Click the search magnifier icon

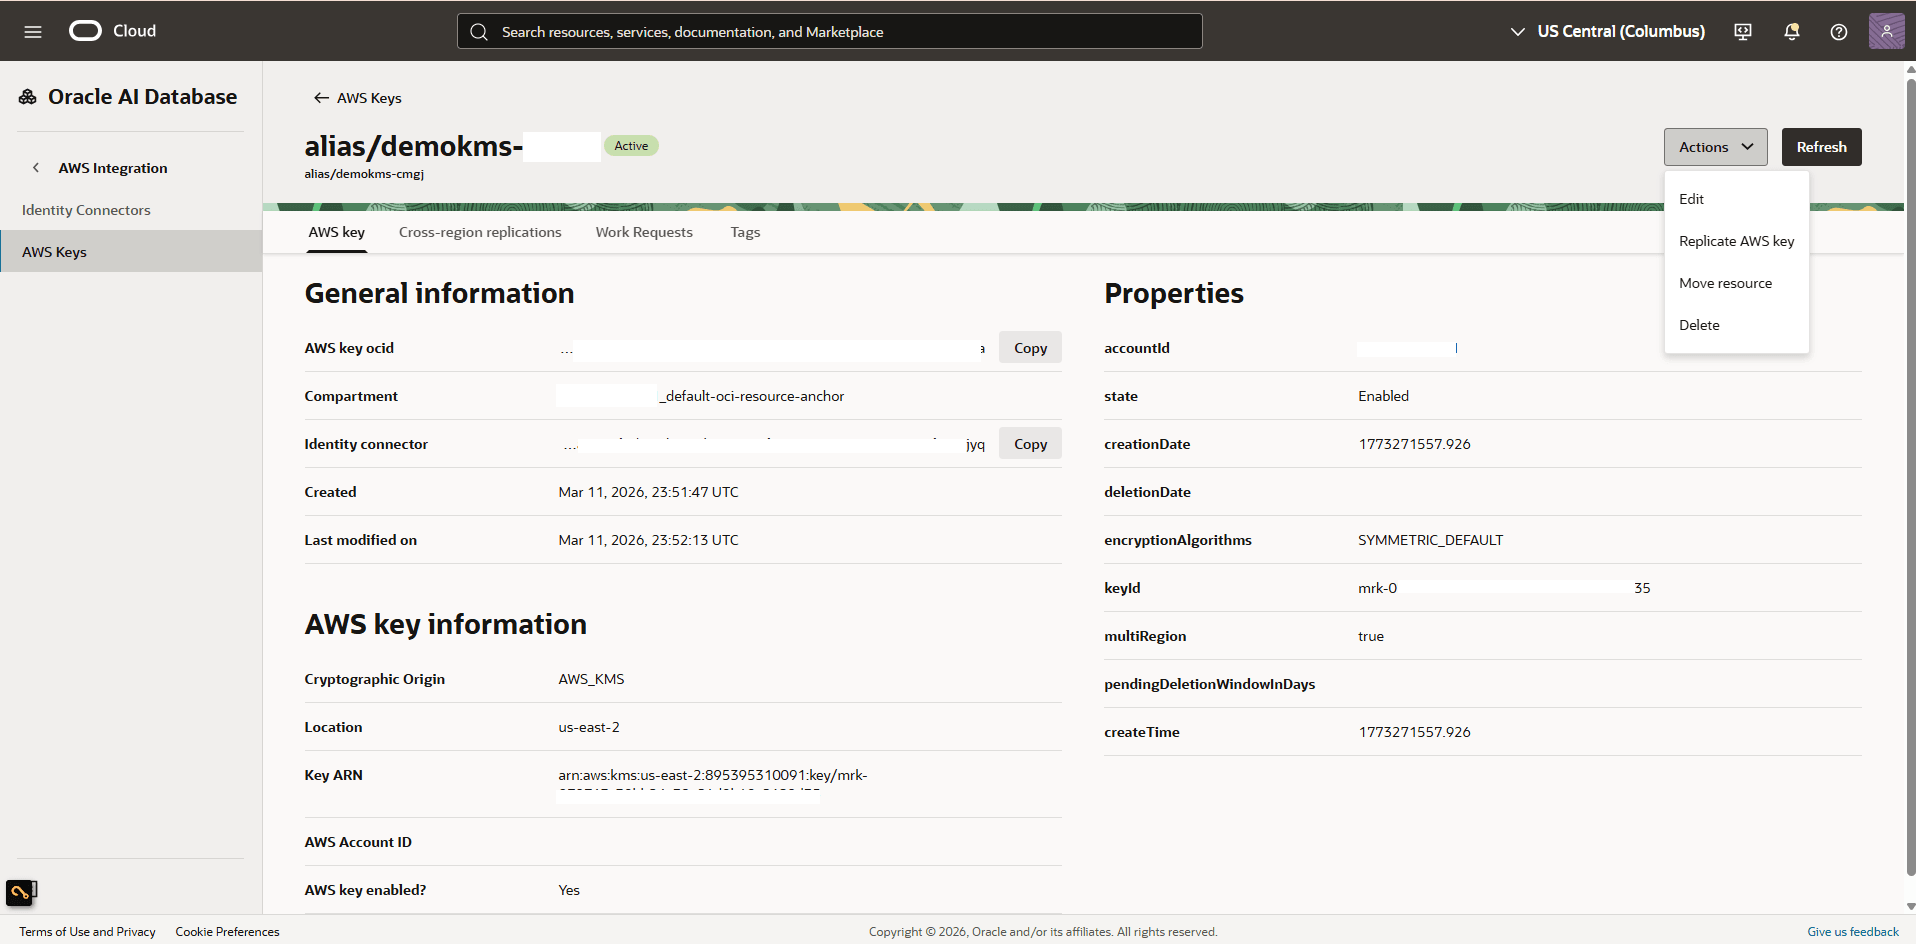479,31
